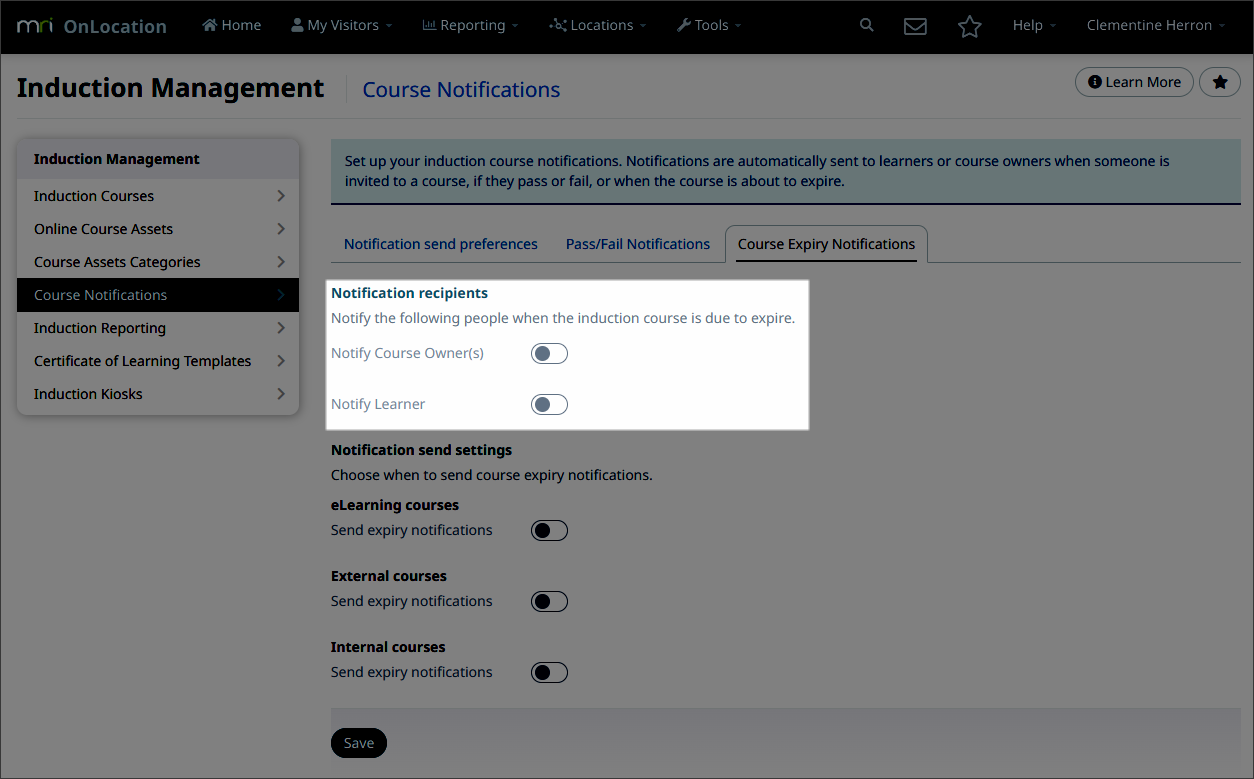Enable expiry notifications for eLearning courses

pos(549,530)
